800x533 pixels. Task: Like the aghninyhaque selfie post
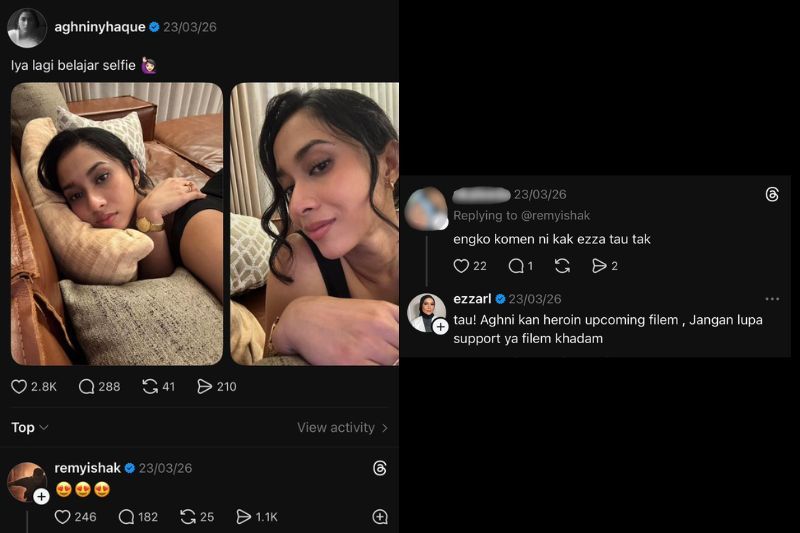click(19, 387)
